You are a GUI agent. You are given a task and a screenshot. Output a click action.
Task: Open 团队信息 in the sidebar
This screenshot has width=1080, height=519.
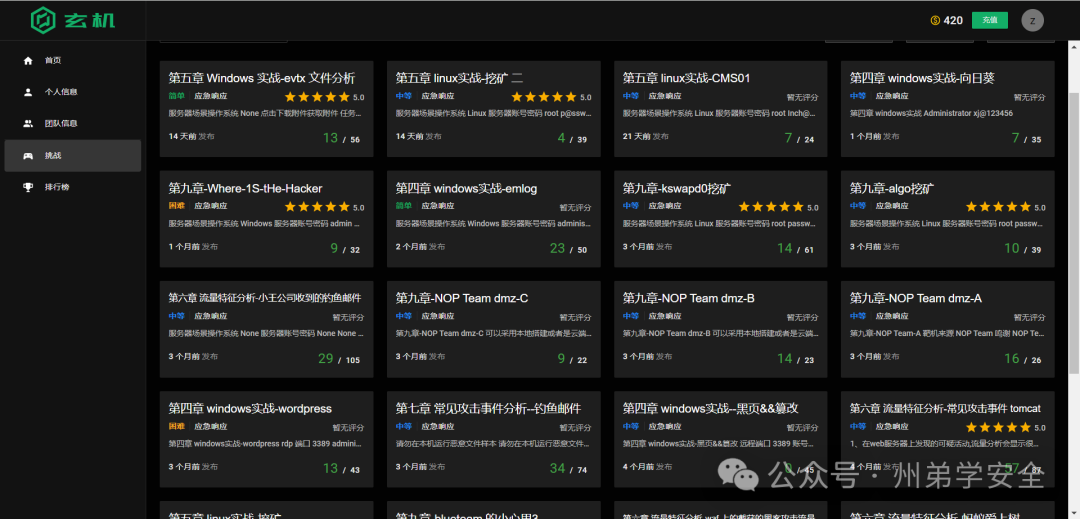click(x=73, y=124)
